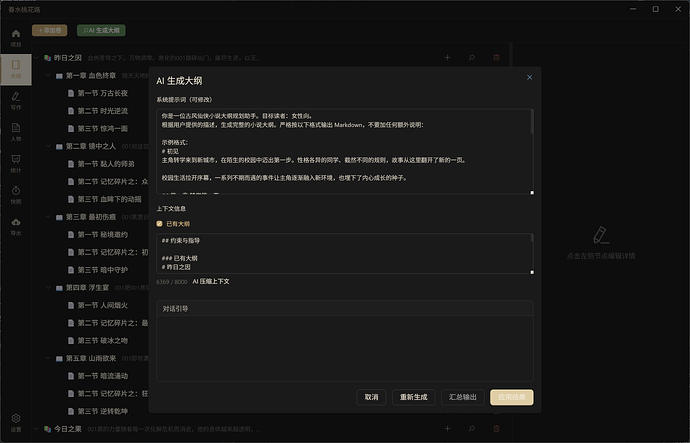Collapse 第一章 血色终章 chapter
Screen dimensions: 690x443
[x=48, y=75]
